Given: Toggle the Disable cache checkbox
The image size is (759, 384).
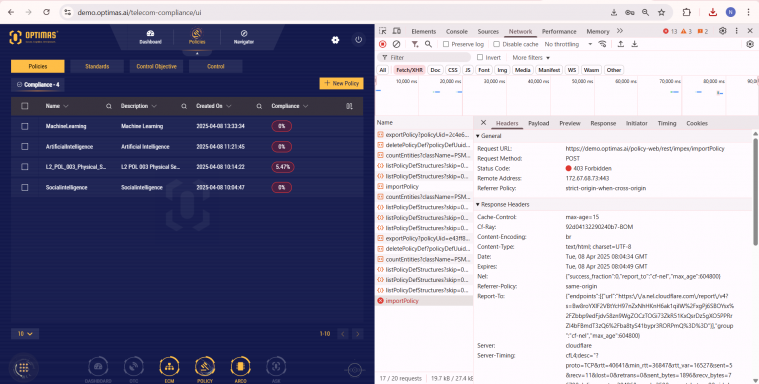Looking at the screenshot, I should coord(496,44).
